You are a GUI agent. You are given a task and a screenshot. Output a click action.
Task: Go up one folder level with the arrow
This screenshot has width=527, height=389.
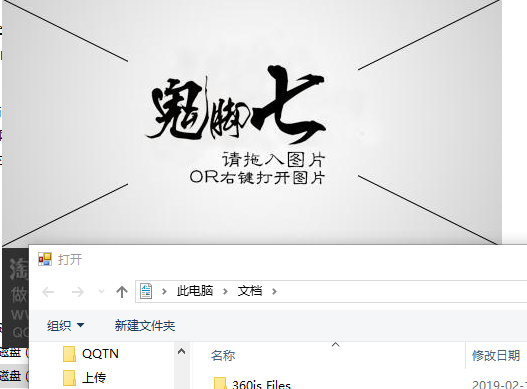[x=122, y=292]
